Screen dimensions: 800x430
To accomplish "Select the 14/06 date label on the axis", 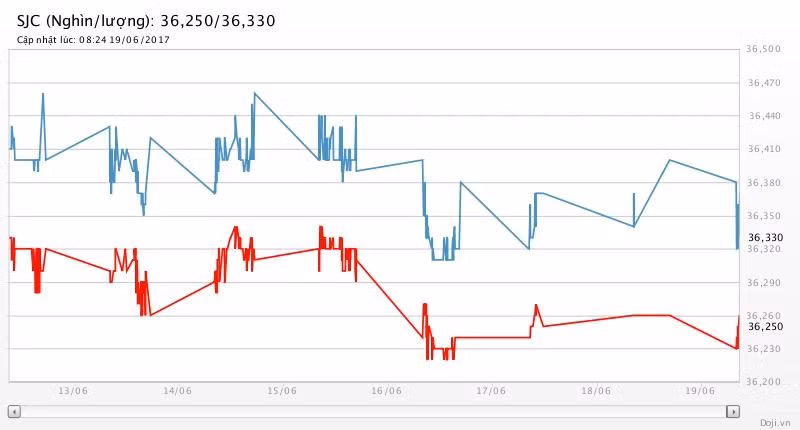I will tap(177, 391).
